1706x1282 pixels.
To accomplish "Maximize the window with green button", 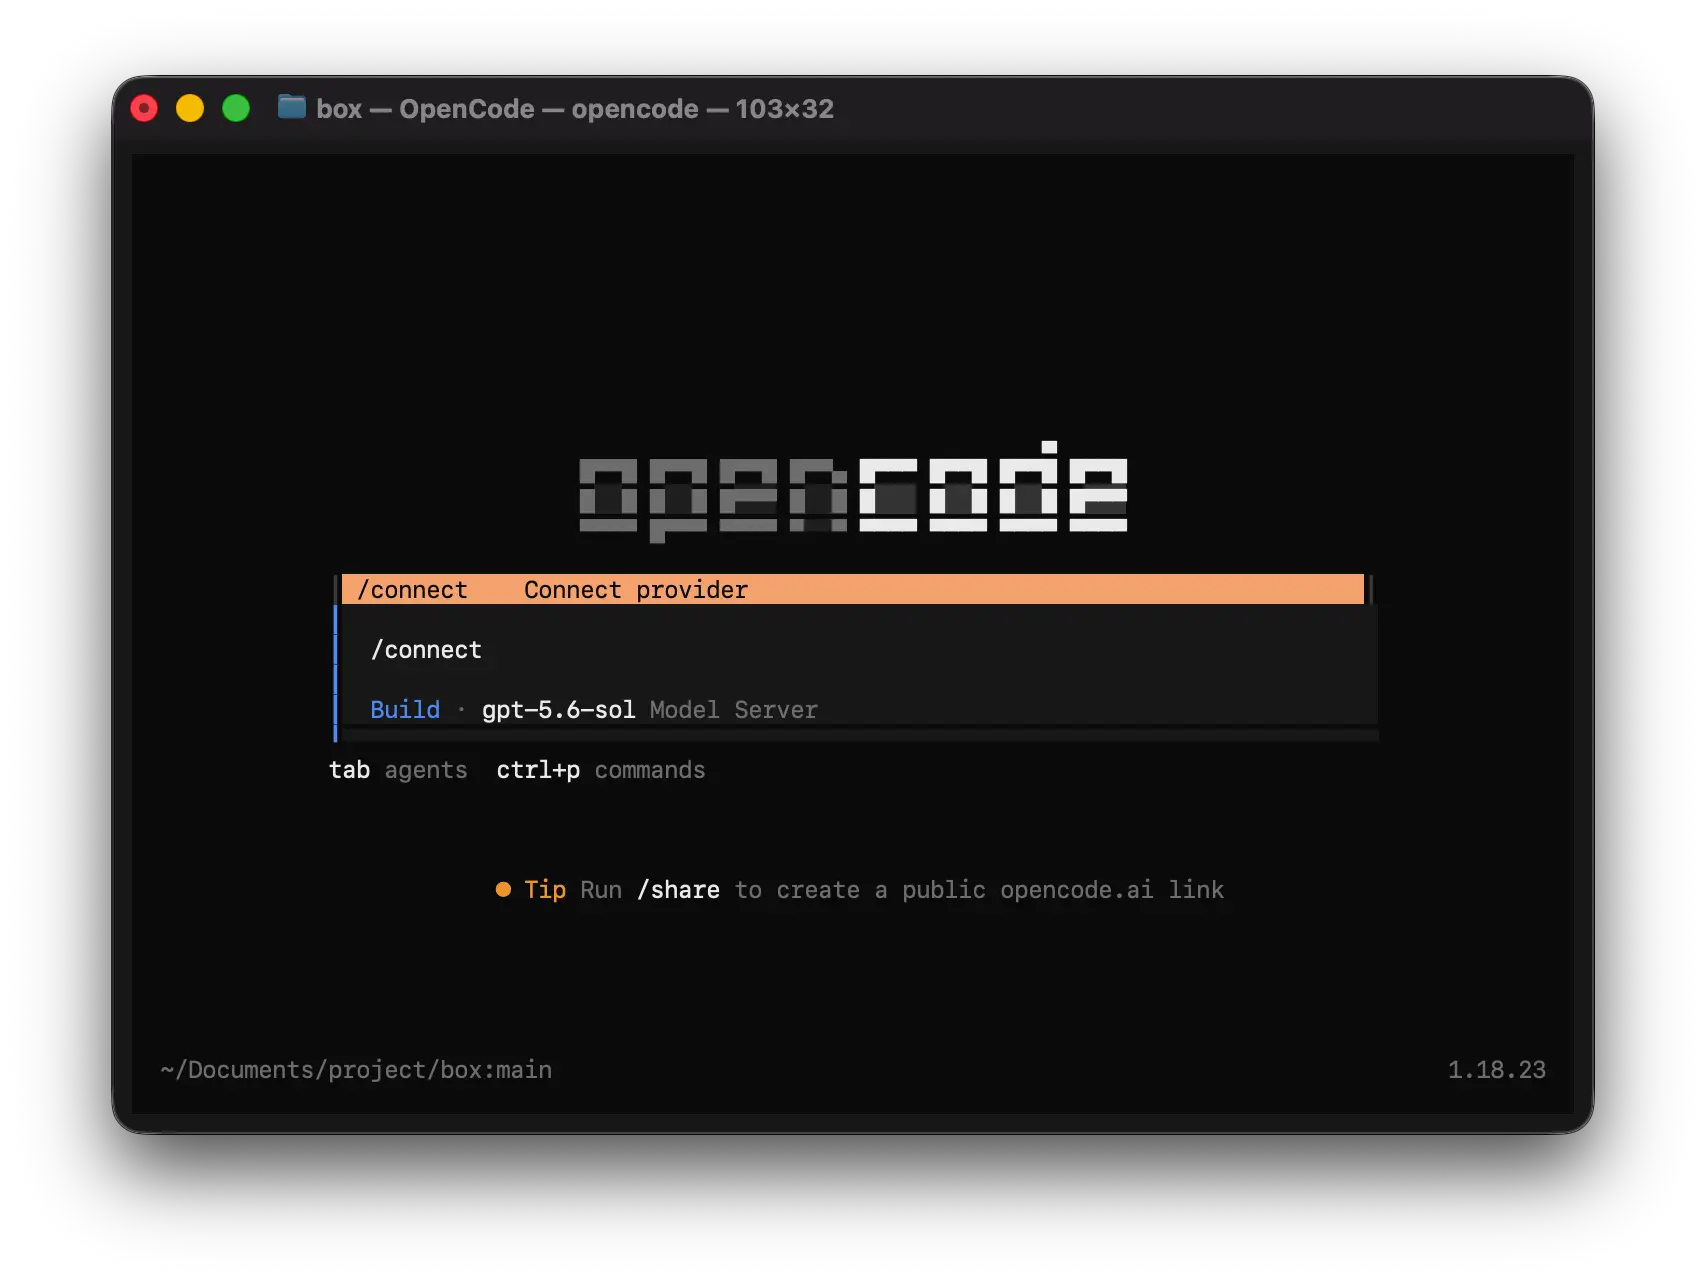I will point(236,108).
